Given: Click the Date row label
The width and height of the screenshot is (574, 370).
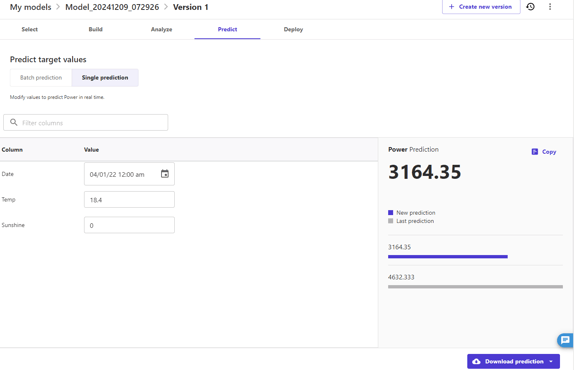Looking at the screenshot, I should (8, 174).
